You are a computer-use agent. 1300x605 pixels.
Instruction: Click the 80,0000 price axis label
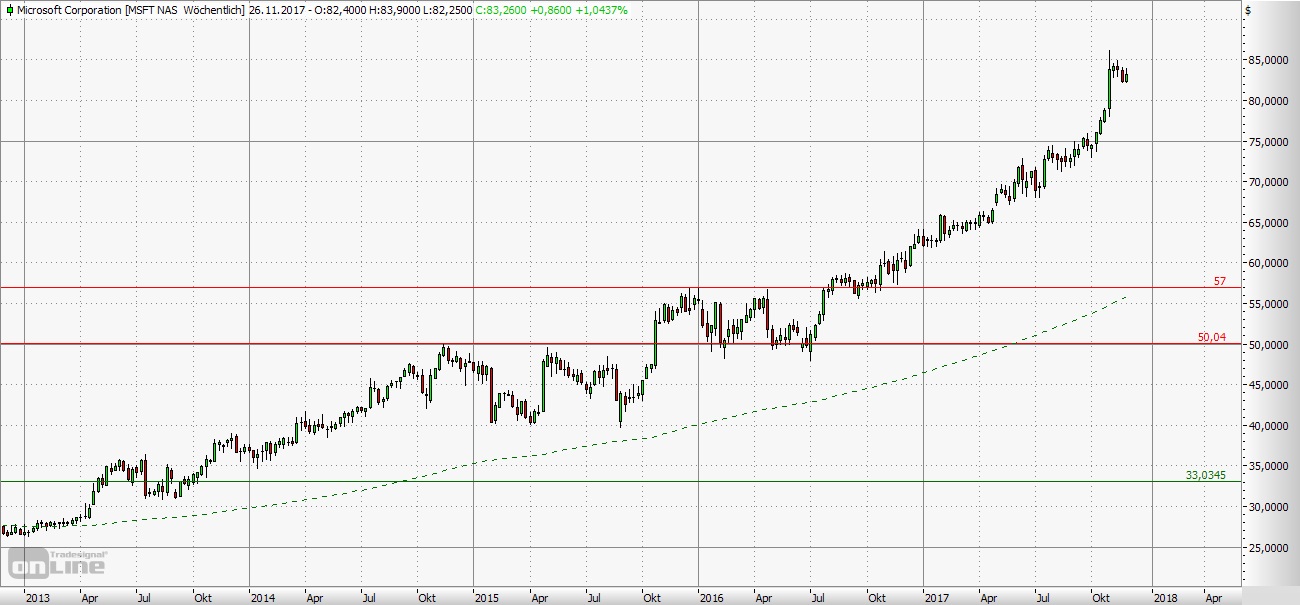[1268, 101]
